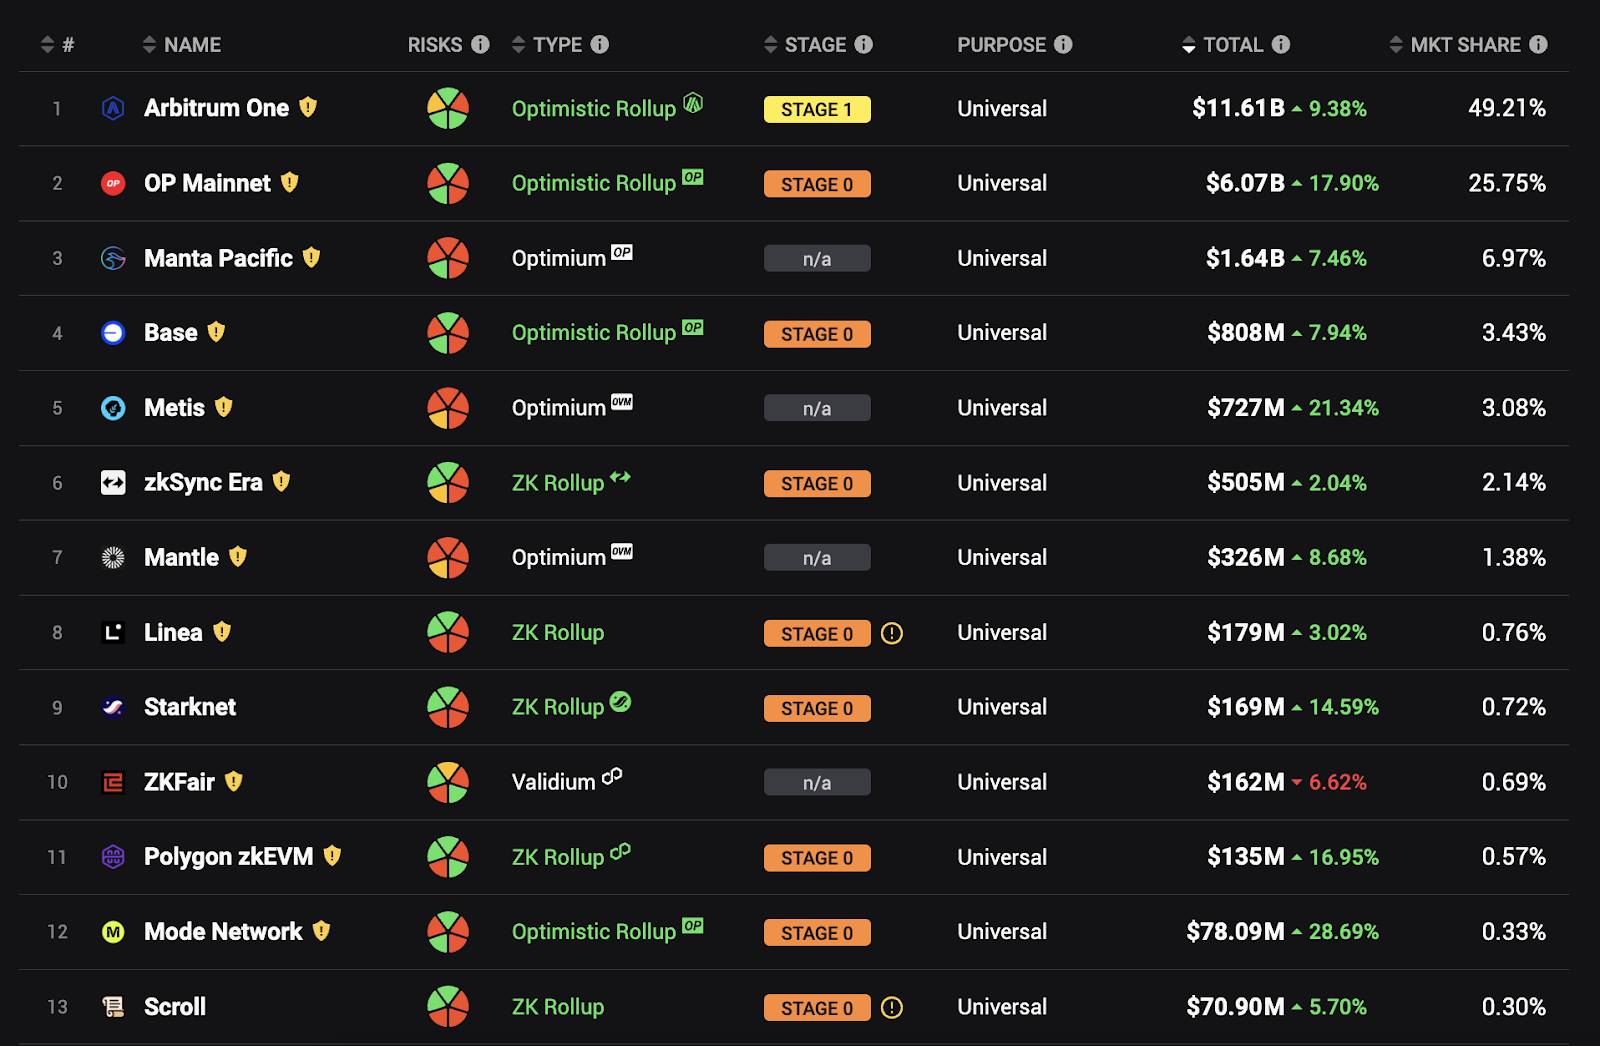Click Base's Optimistic Rollup type link
Viewport: 1600px width, 1046px height.
(x=594, y=333)
